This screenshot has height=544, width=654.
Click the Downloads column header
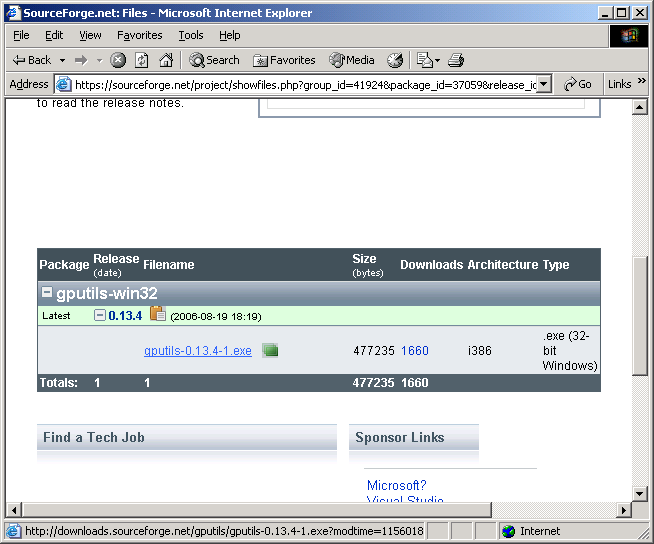point(432,264)
